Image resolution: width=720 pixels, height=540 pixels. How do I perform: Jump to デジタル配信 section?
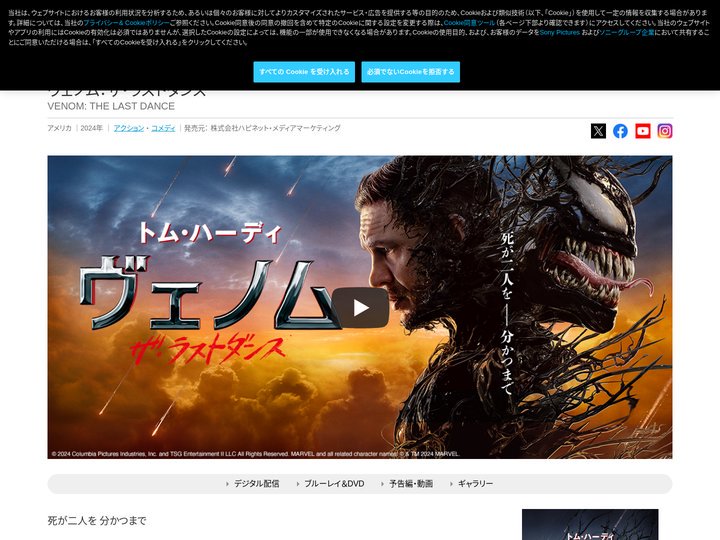[256, 484]
